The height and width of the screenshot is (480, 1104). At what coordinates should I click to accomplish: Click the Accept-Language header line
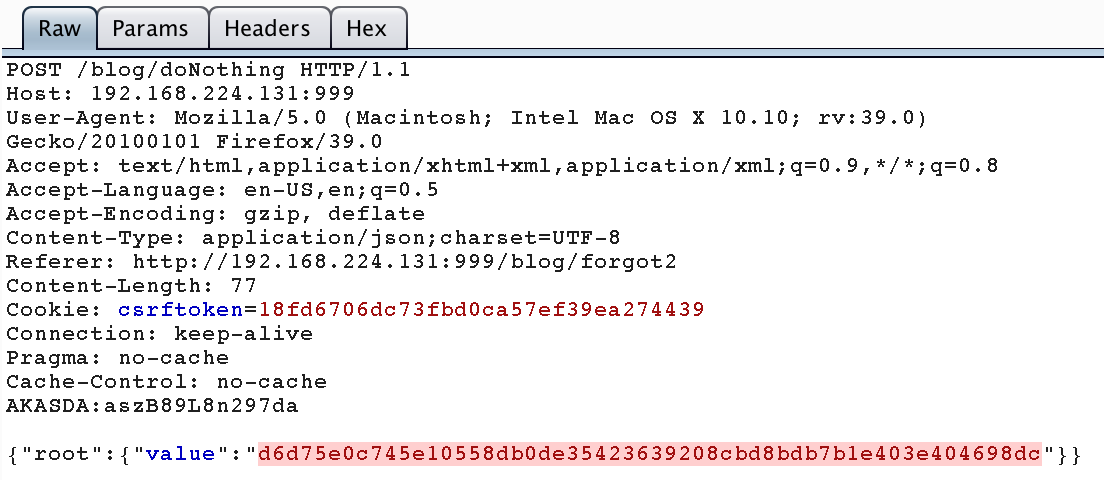(x=222, y=190)
